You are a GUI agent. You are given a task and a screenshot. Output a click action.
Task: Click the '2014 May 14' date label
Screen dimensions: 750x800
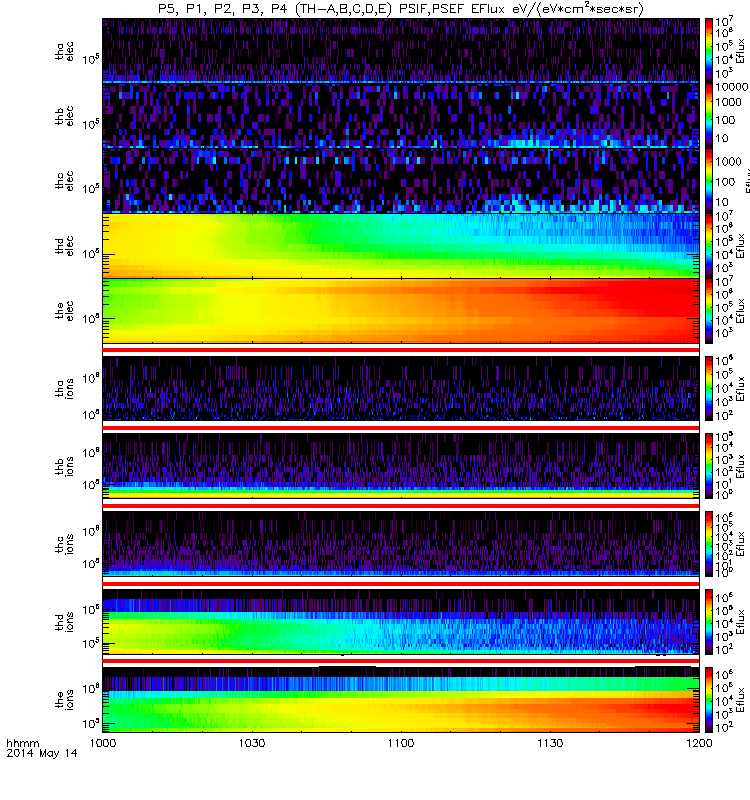point(42,753)
